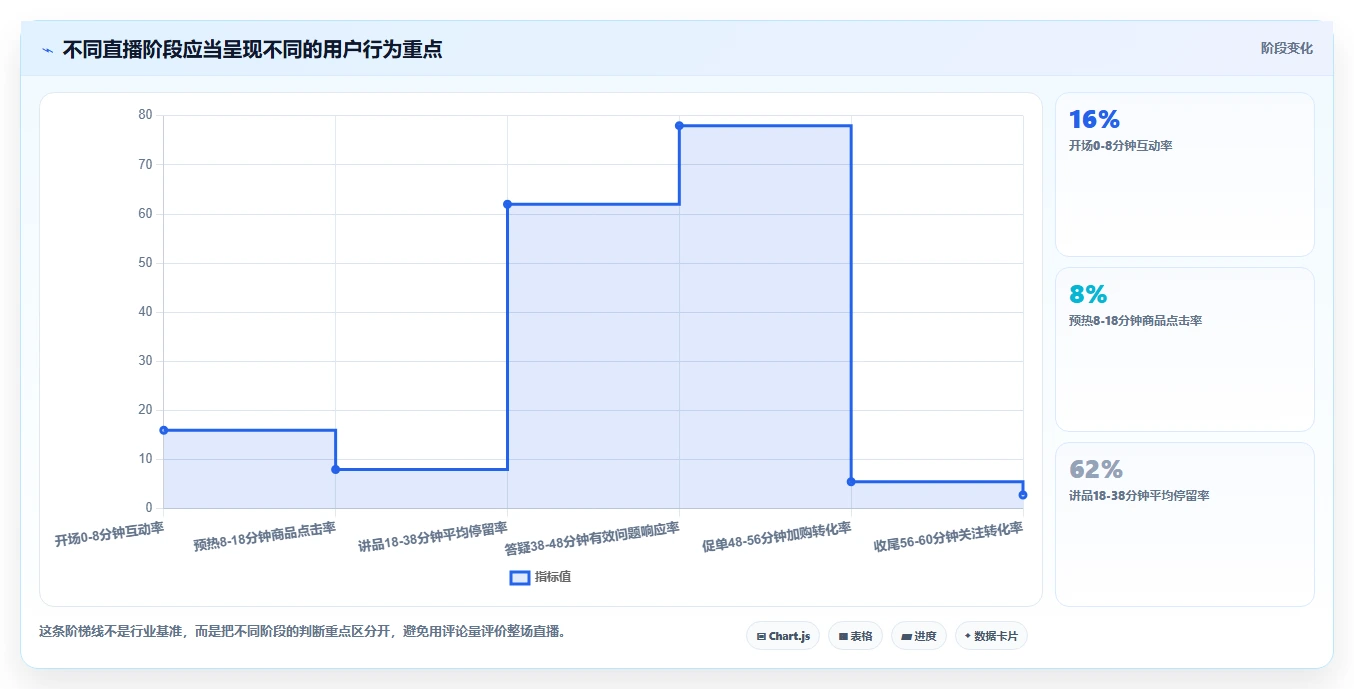Click the y-axis tick label 80
Image resolution: width=1354 pixels, height=689 pixels.
145,115
